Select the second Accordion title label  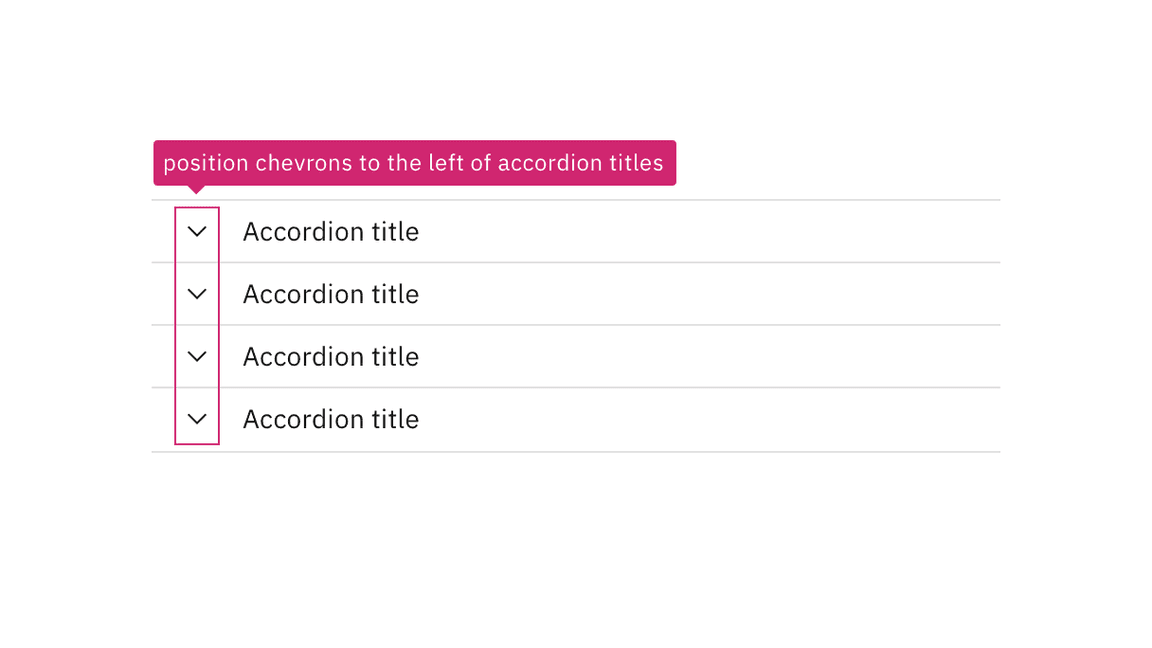pos(330,293)
